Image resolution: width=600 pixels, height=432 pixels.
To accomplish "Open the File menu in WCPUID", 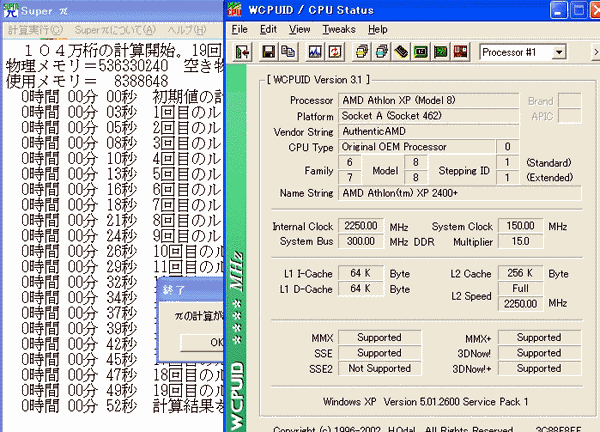I will [x=240, y=29].
